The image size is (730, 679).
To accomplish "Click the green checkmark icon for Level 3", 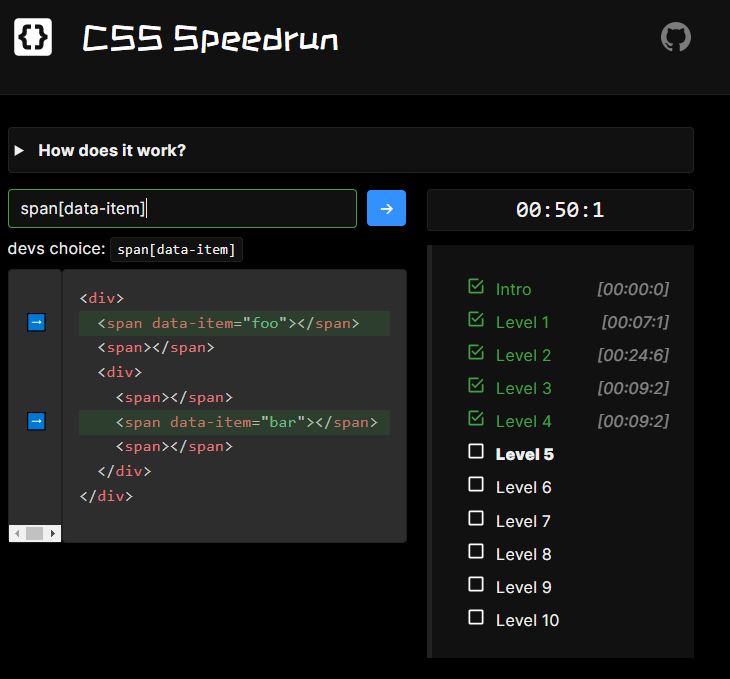I will click(x=476, y=386).
